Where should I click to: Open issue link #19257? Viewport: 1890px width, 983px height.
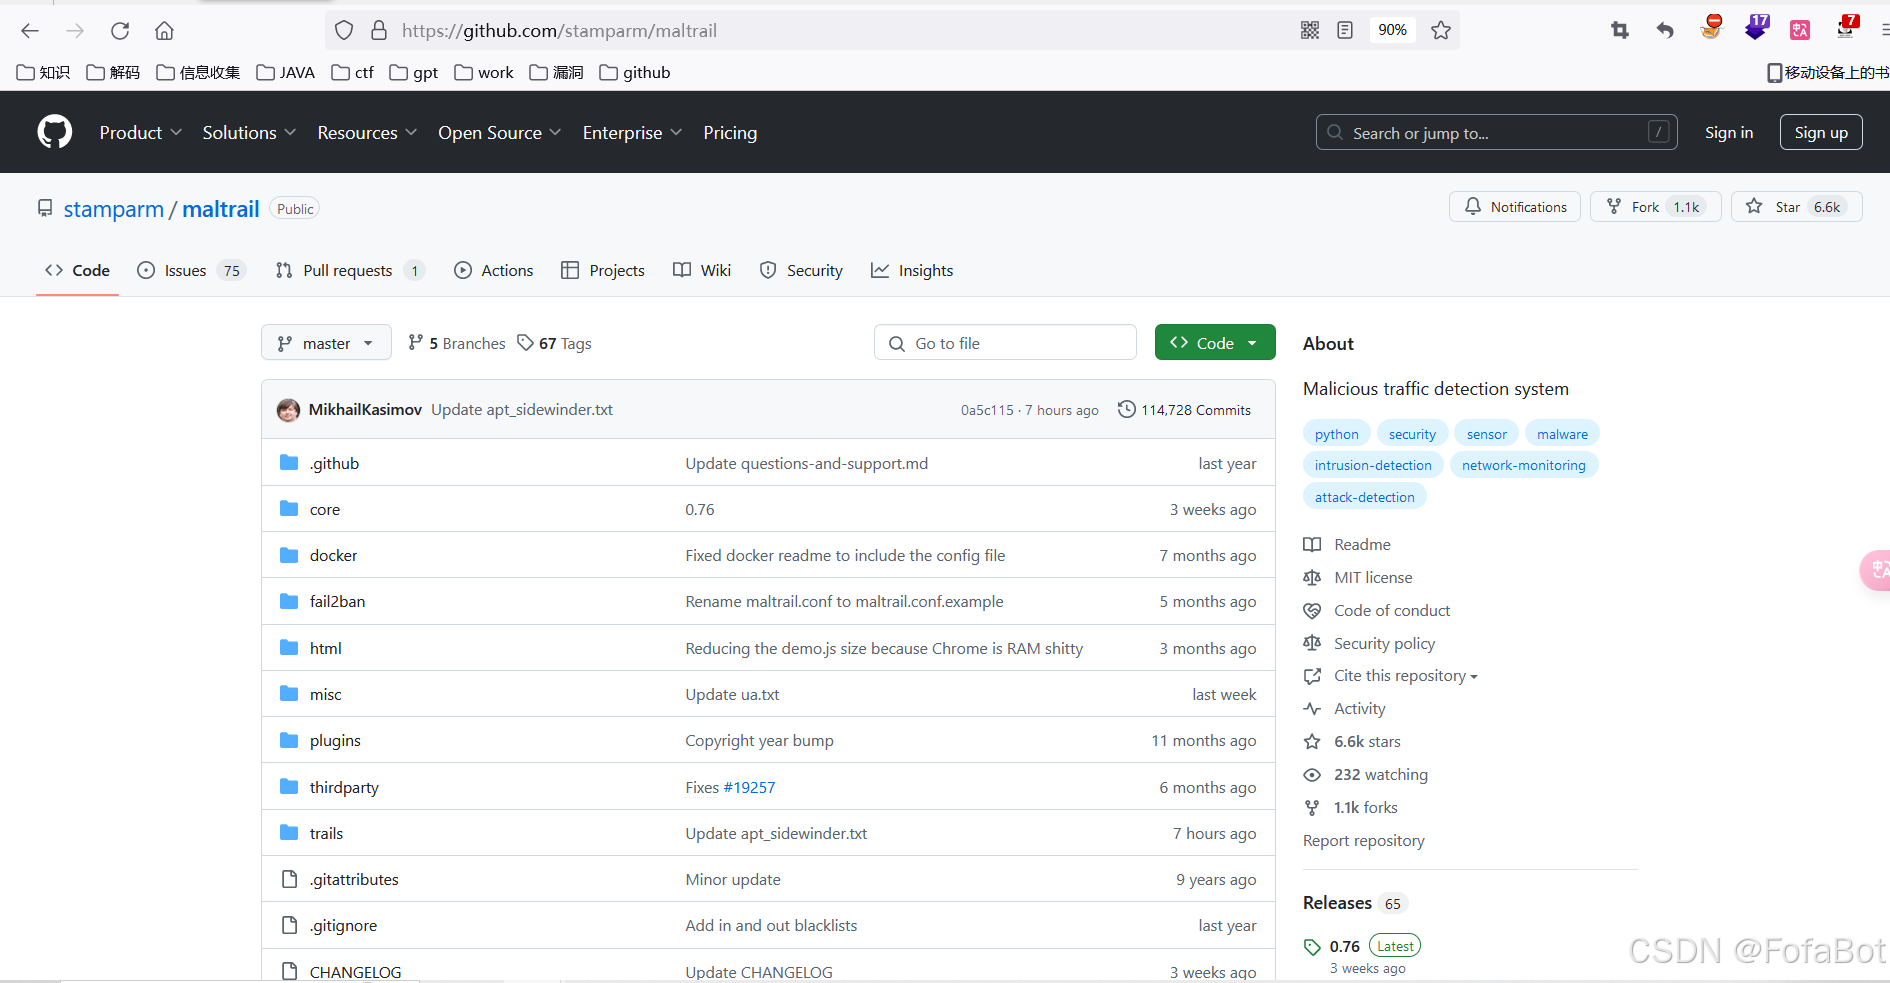click(749, 787)
